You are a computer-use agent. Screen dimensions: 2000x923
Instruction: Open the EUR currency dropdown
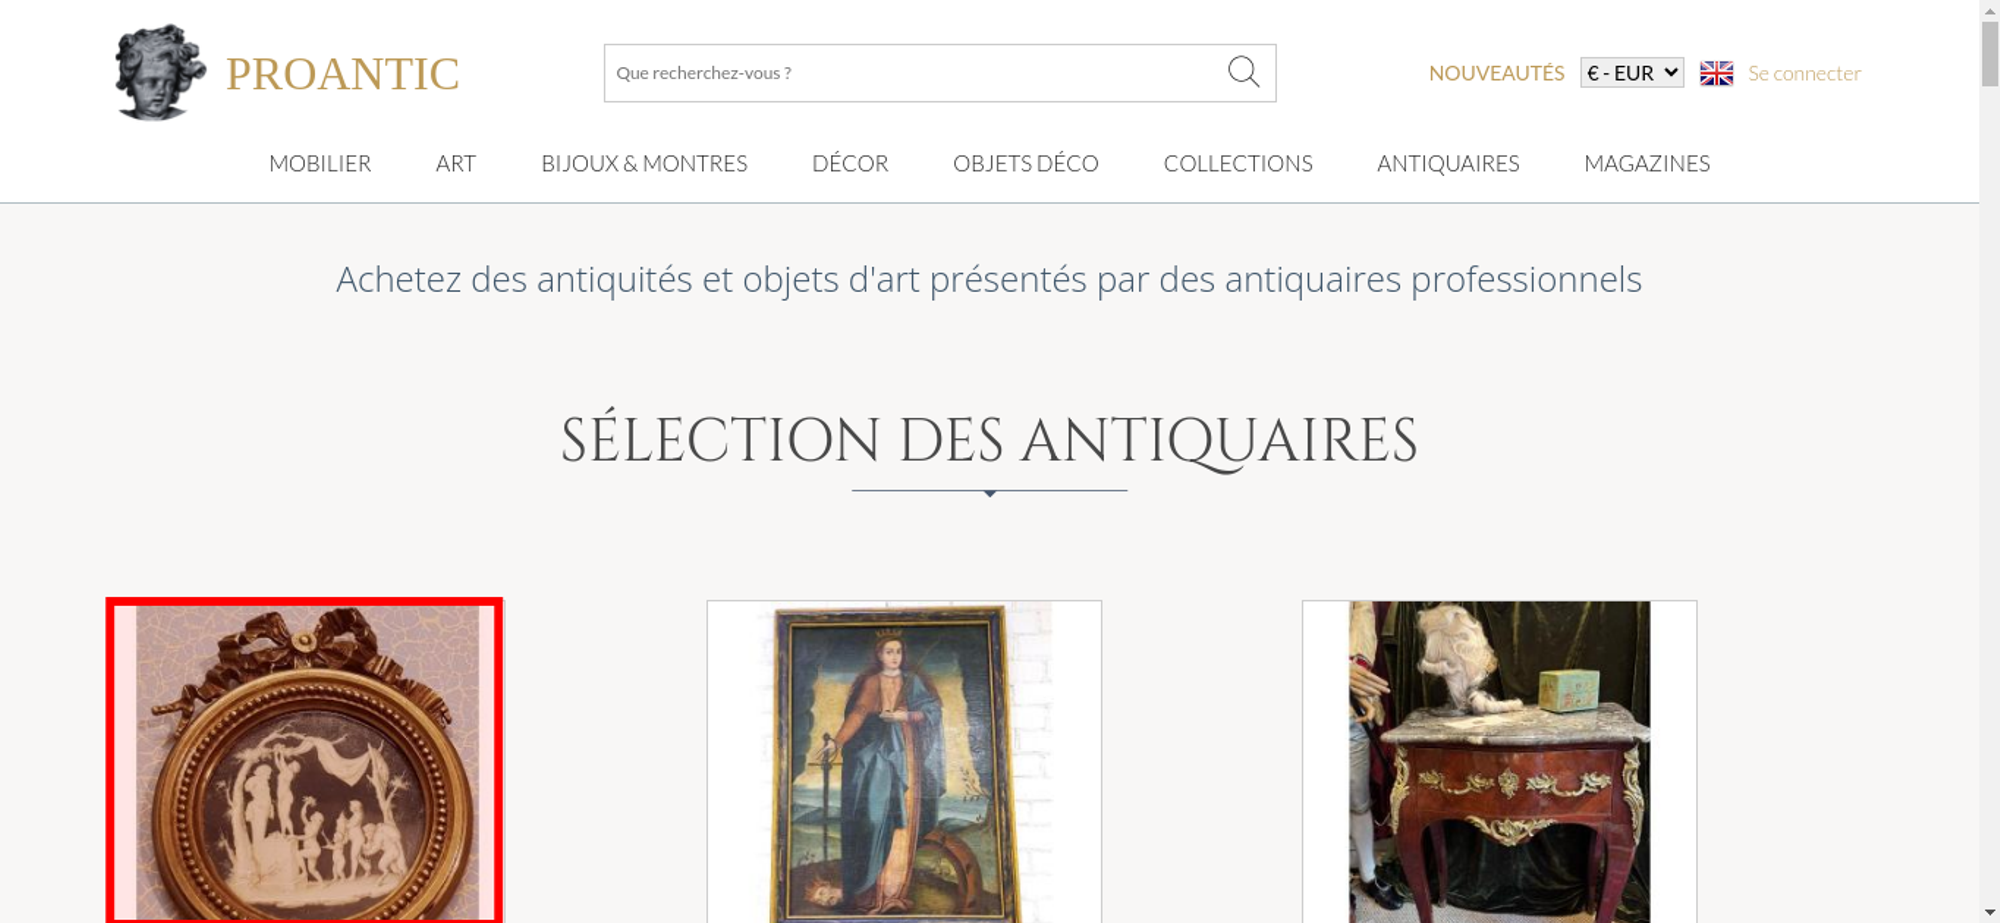pyautogui.click(x=1631, y=73)
